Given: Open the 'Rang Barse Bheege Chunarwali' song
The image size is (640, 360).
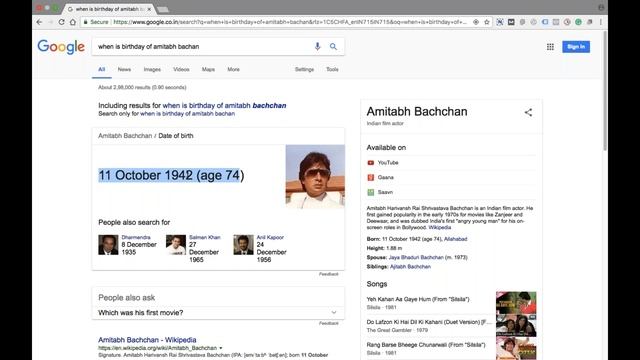Looking at the screenshot, I should (426, 345).
